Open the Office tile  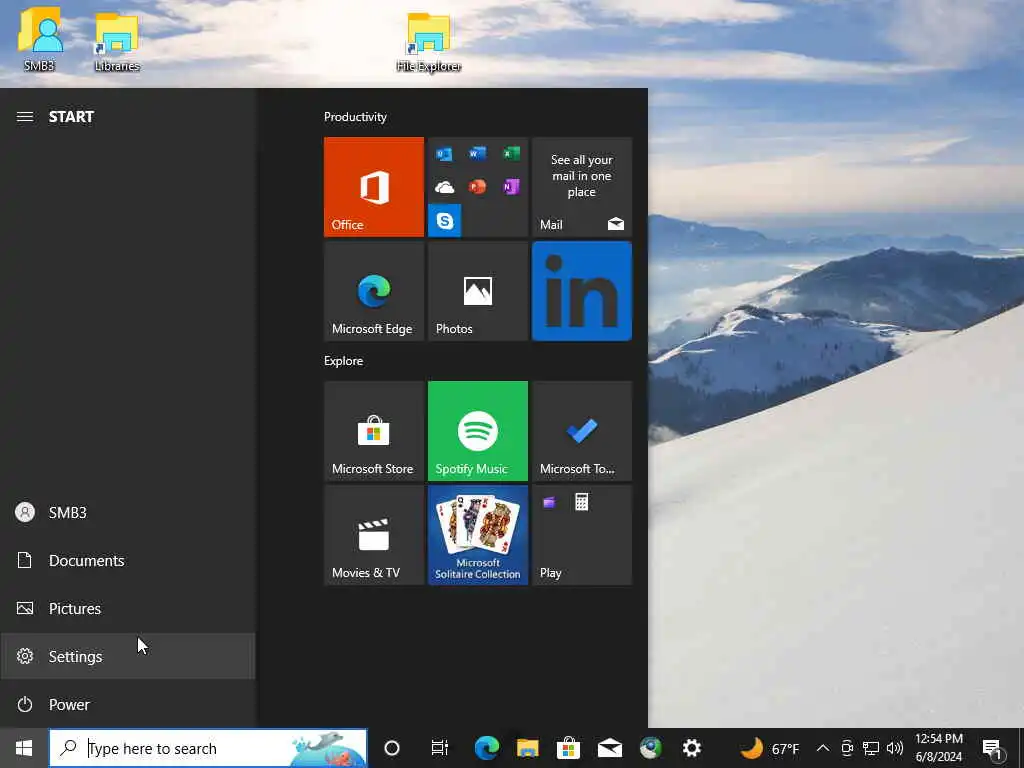click(x=374, y=187)
